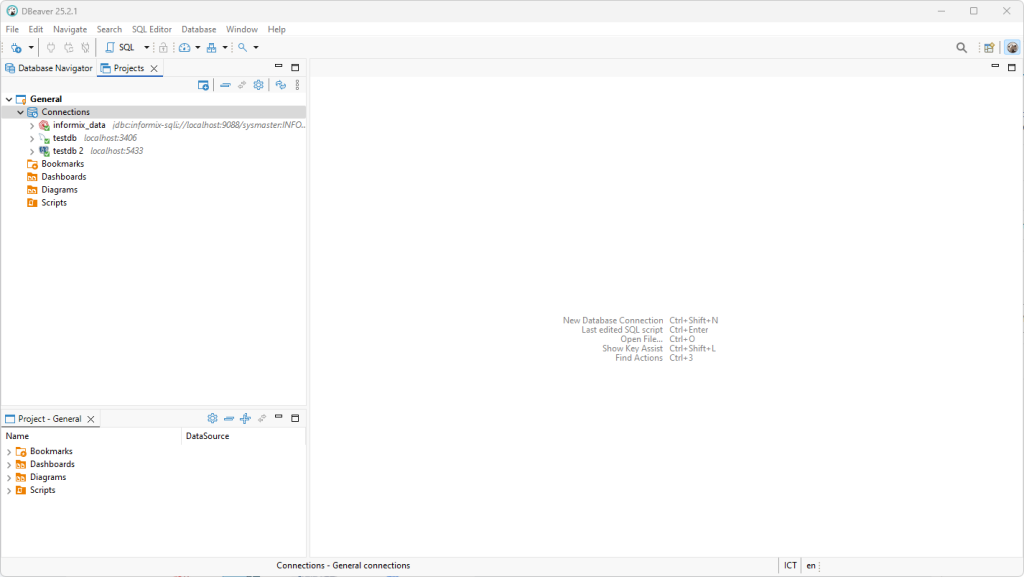
Task: Expand Scripts in Project - General panel
Action: click(9, 491)
